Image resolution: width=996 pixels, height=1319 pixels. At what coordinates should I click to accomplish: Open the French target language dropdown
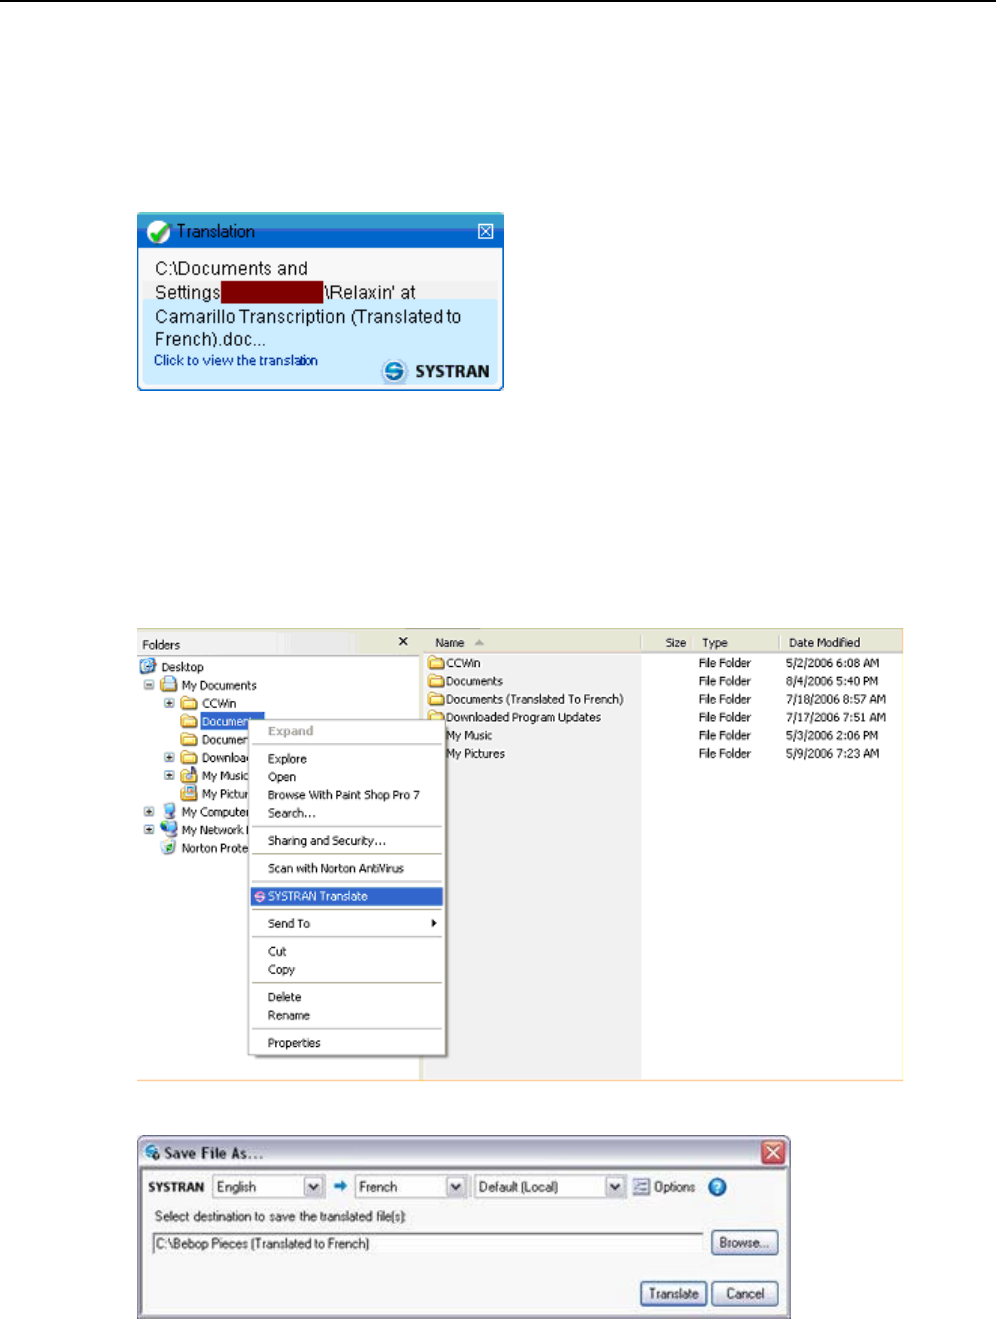pos(456,1186)
